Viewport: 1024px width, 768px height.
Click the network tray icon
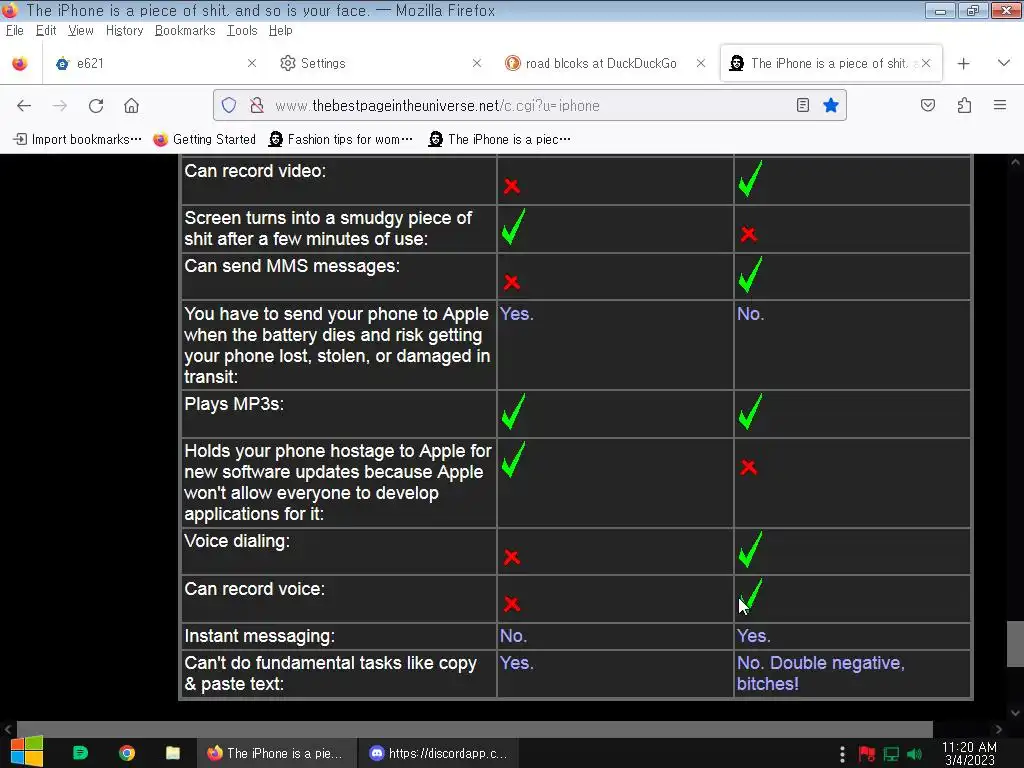pos(891,754)
